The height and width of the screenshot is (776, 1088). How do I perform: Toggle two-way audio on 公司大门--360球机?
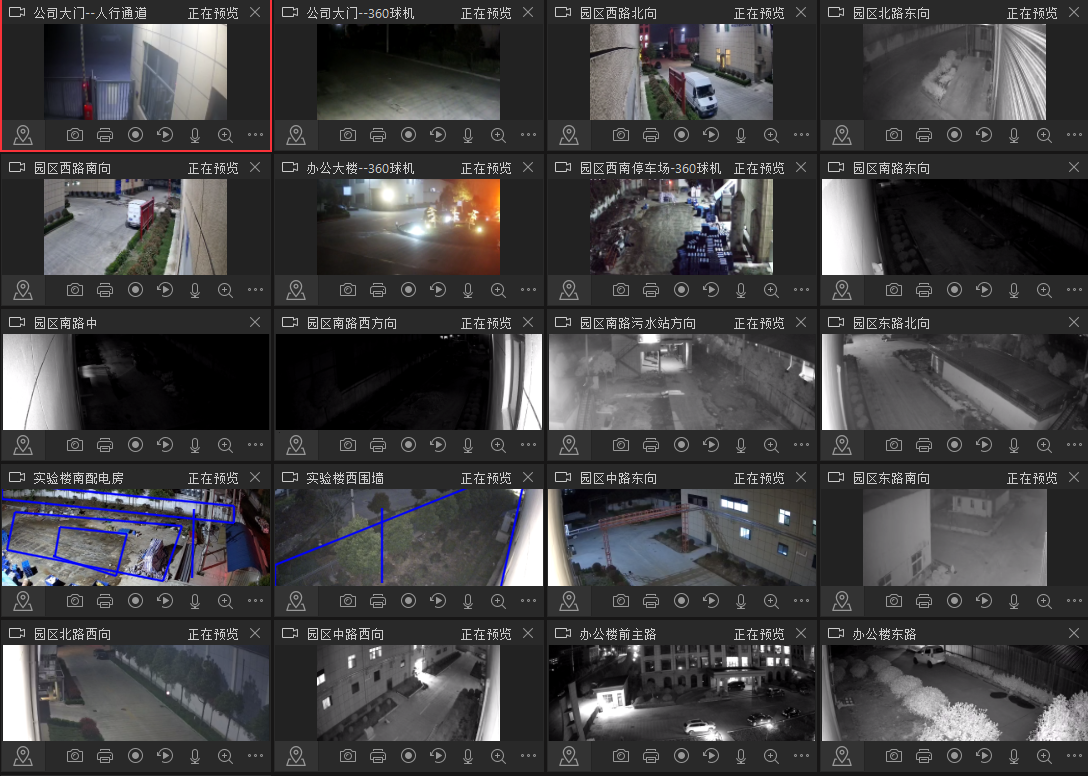(468, 135)
